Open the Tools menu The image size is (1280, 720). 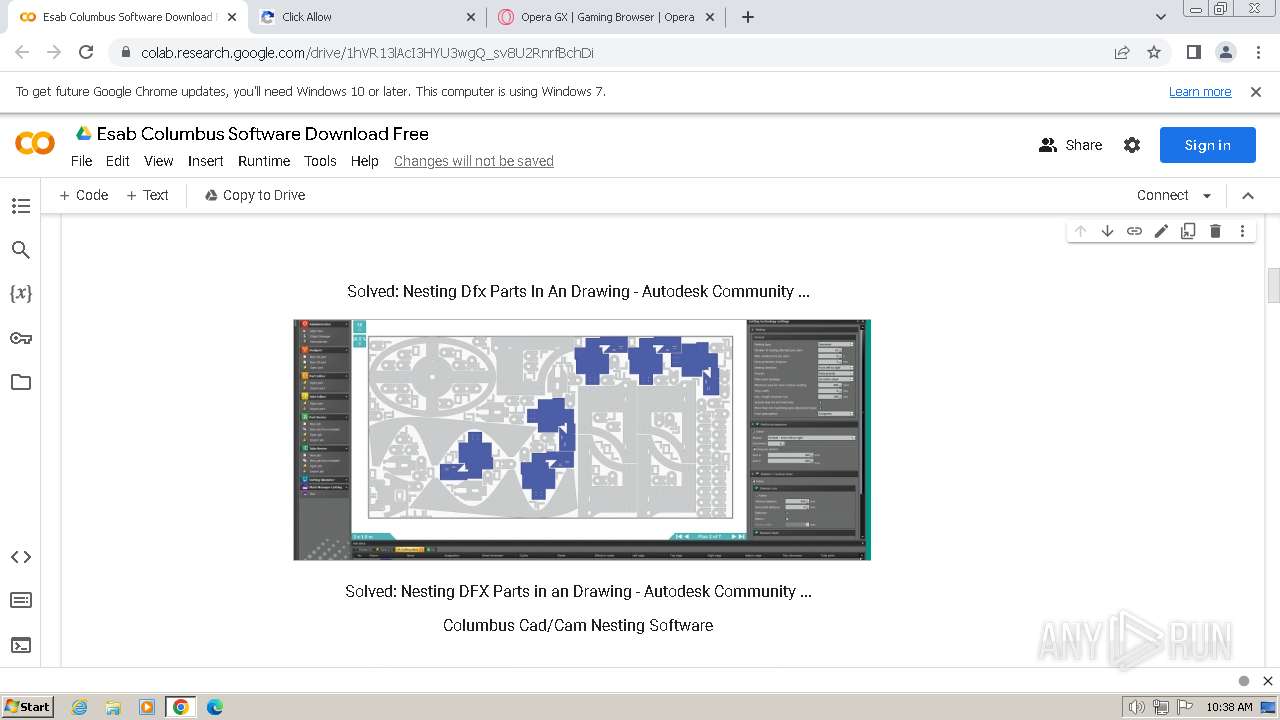[x=320, y=161]
